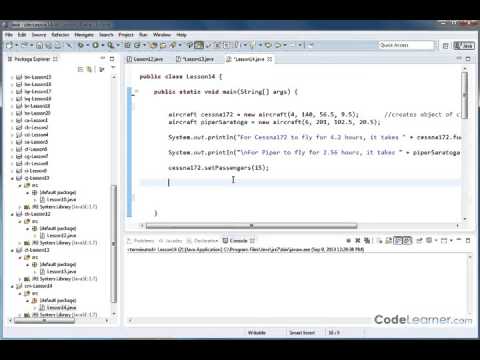
Task: Click the Pin Console icon
Action: coord(419,240)
